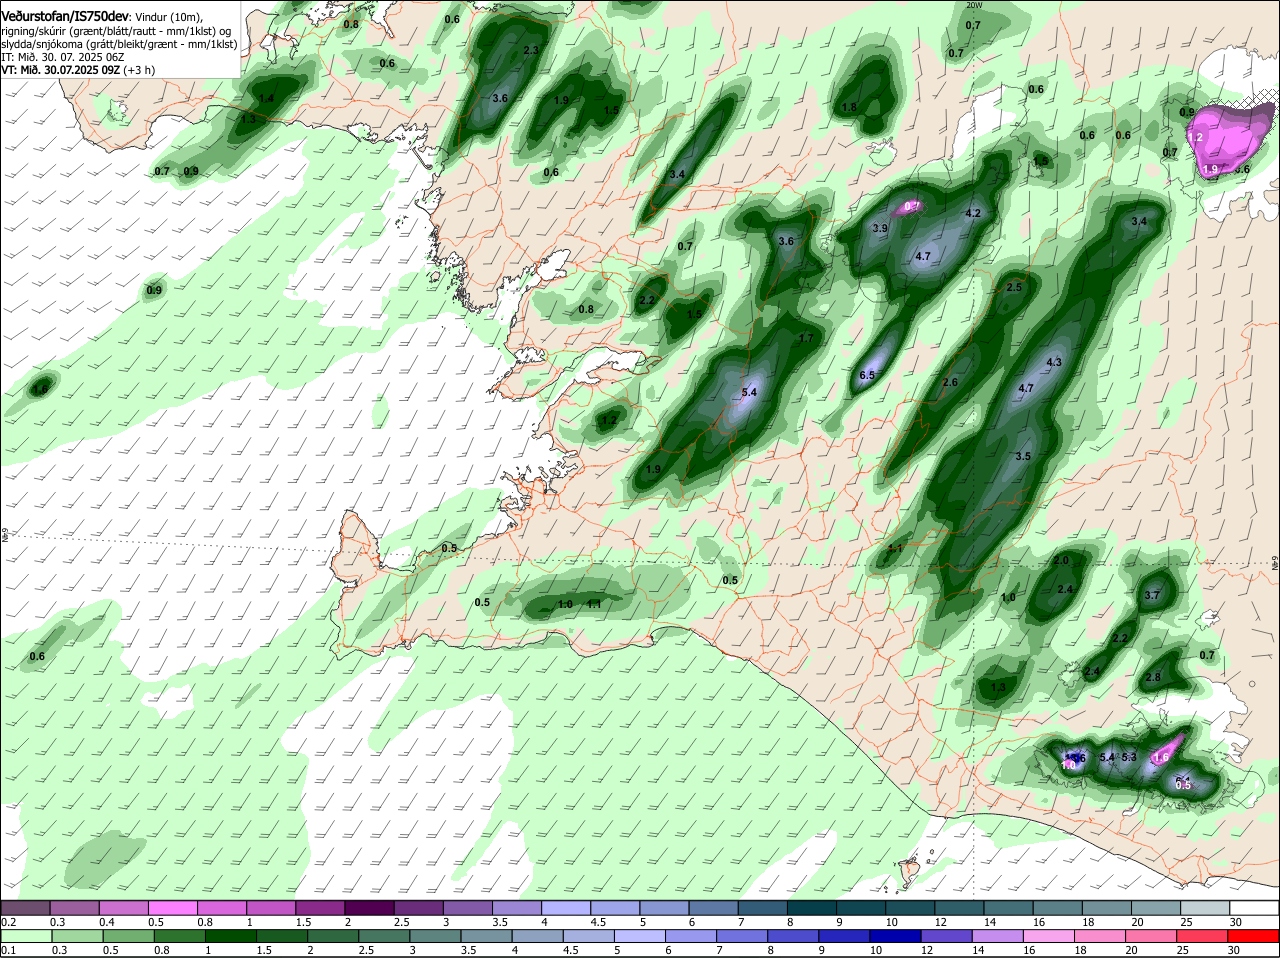Select the 2.8 precipitation value

click(1153, 677)
